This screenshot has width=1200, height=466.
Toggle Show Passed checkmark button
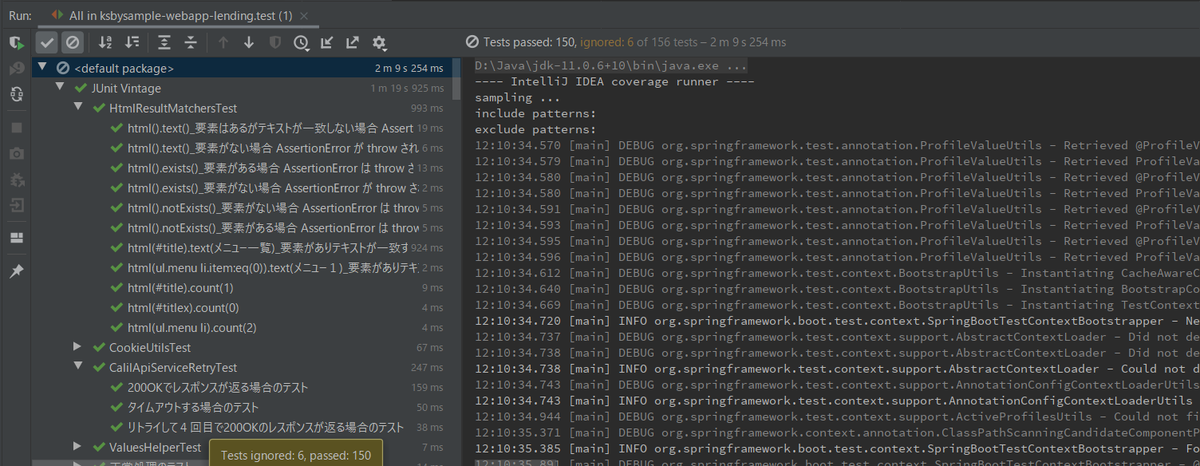coord(47,42)
